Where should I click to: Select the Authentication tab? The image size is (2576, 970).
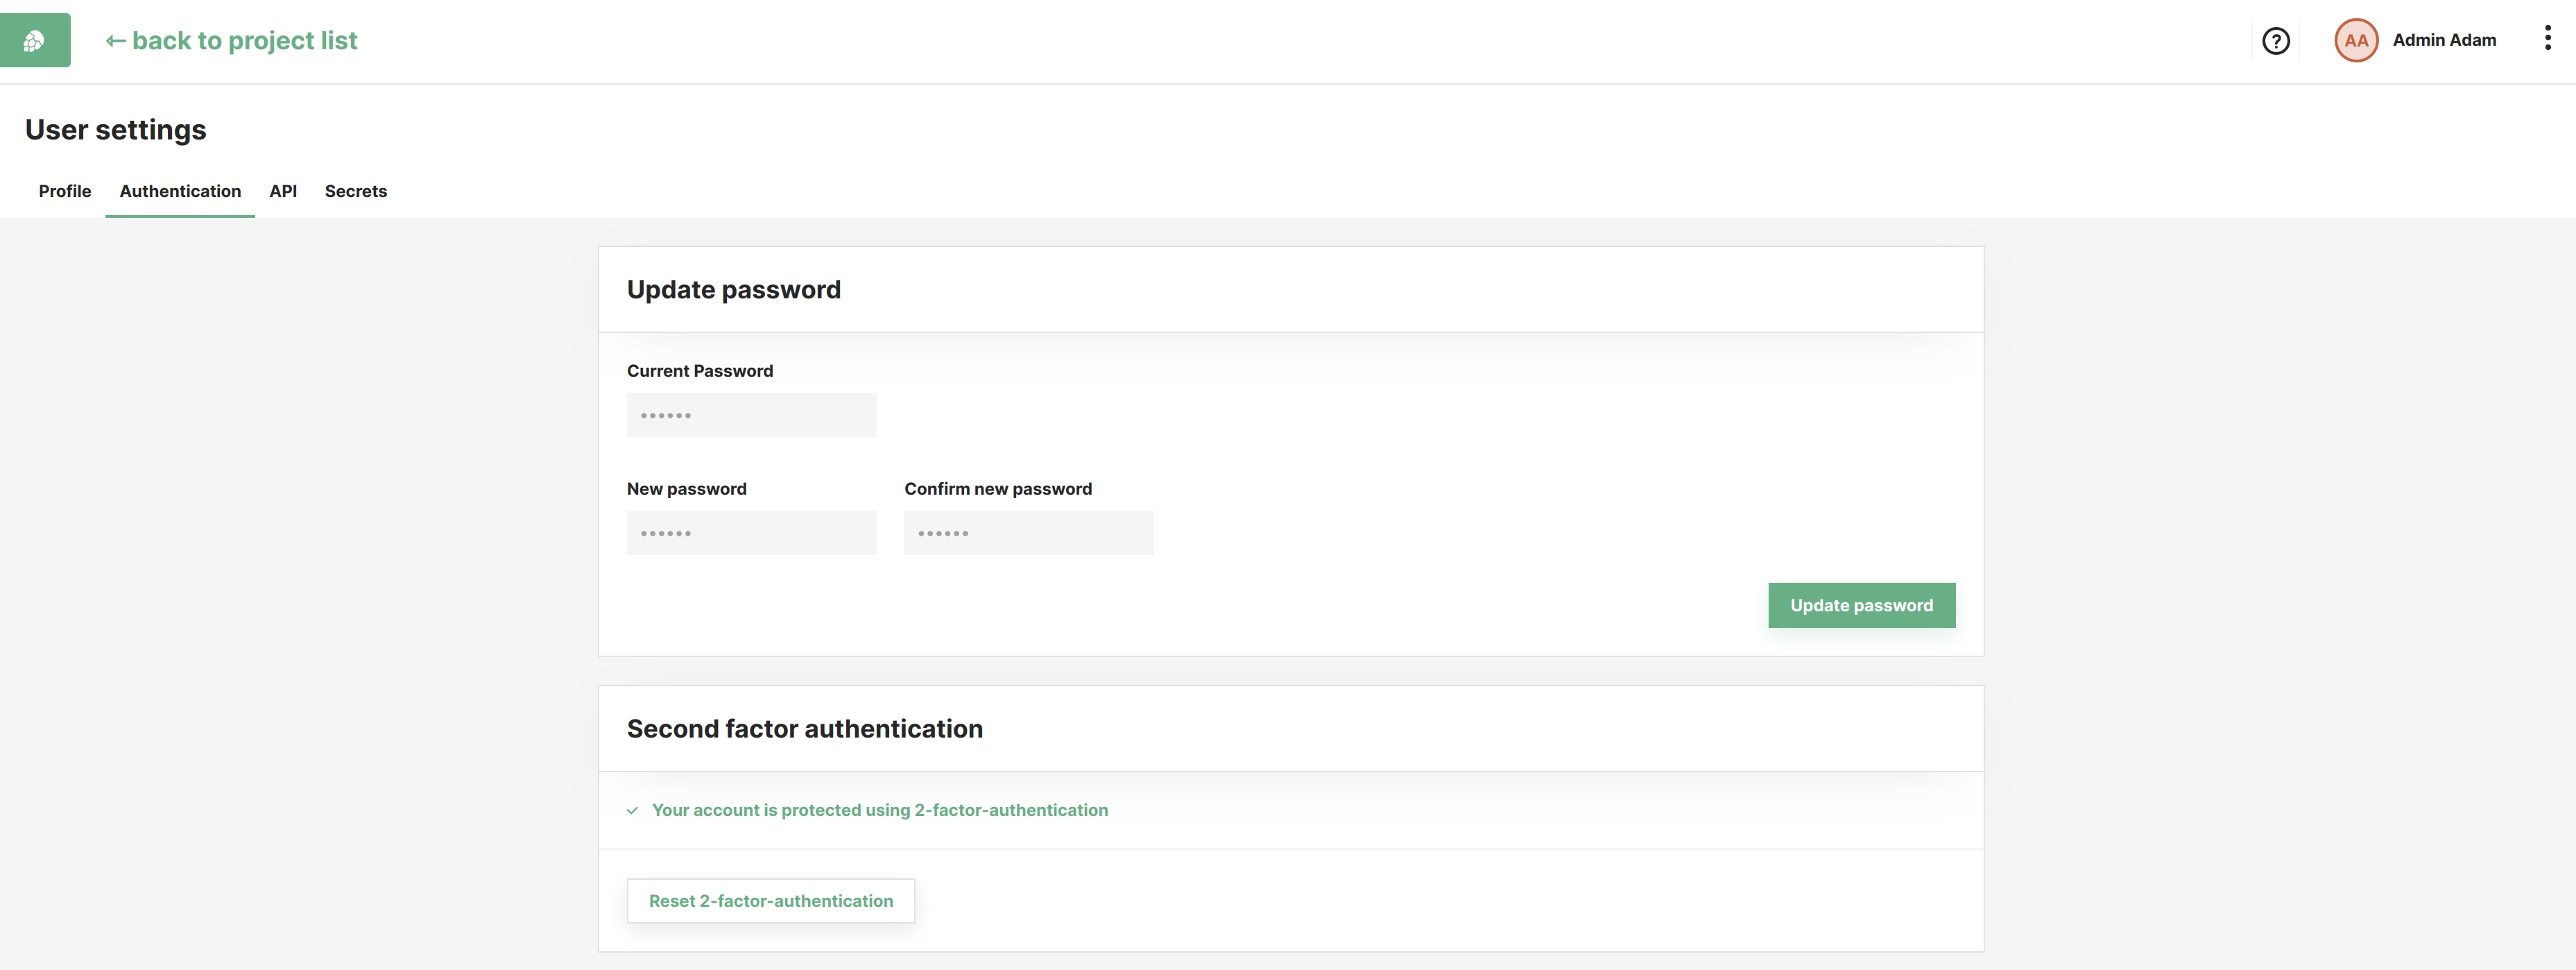pyautogui.click(x=179, y=189)
